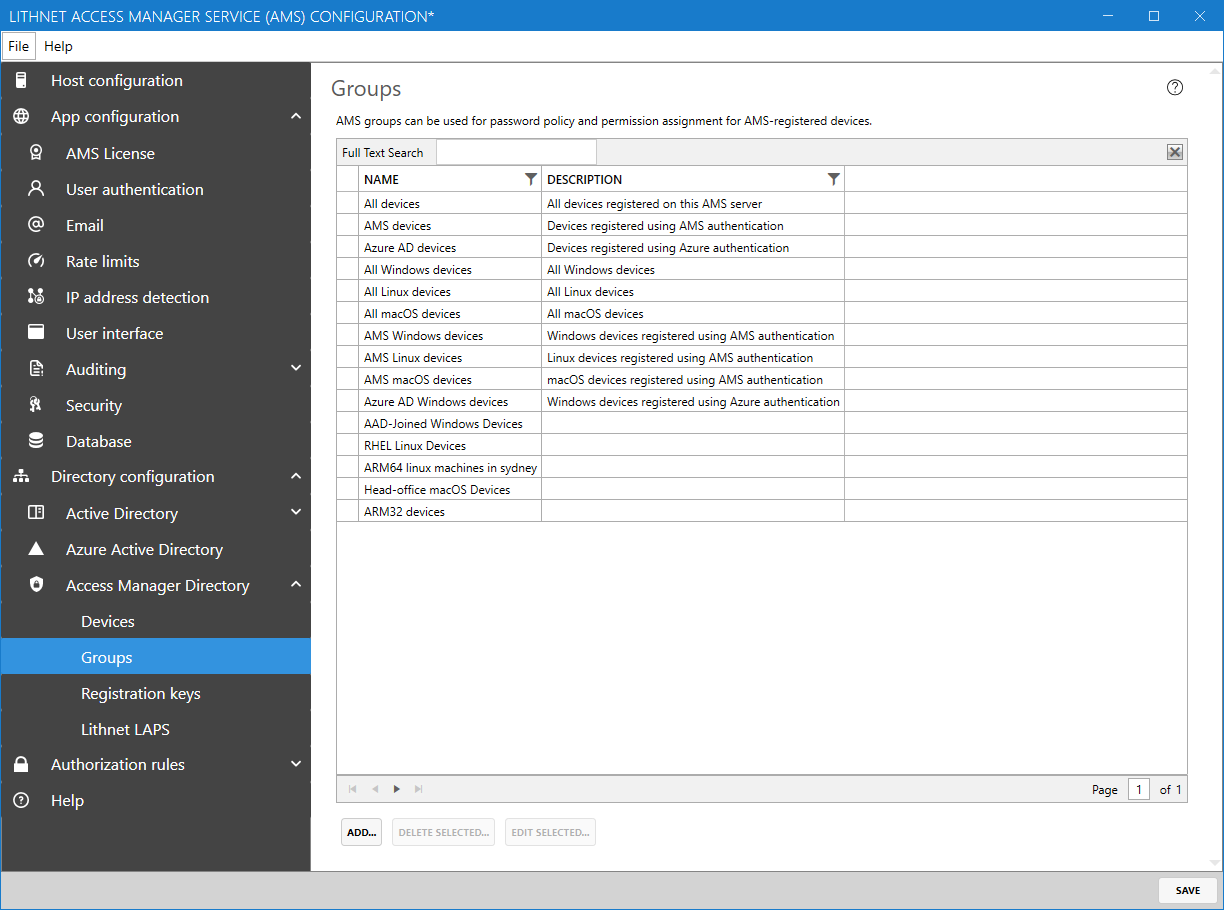Open the Lithnet LAPS page
The height and width of the screenshot is (910, 1224).
pos(155,729)
